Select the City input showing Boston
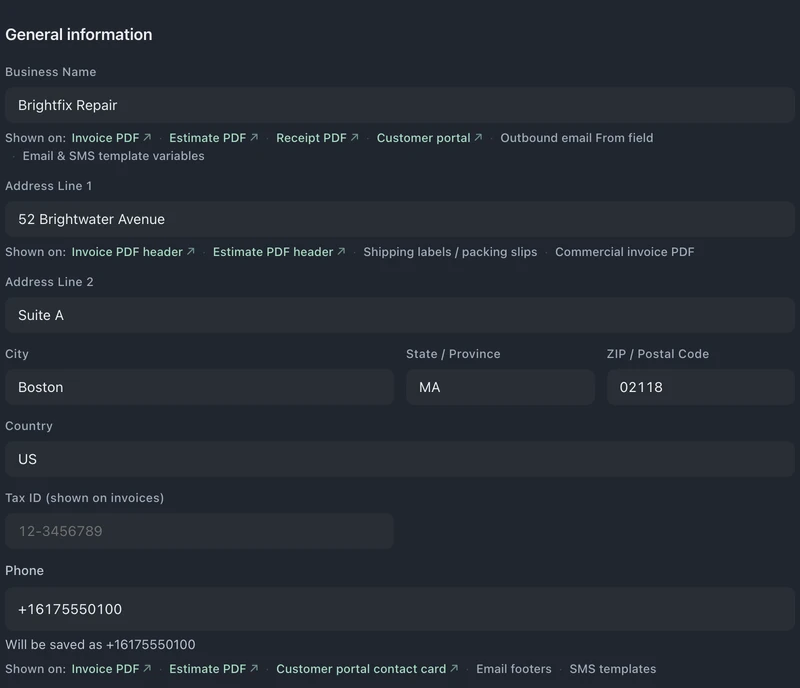 tap(199, 387)
